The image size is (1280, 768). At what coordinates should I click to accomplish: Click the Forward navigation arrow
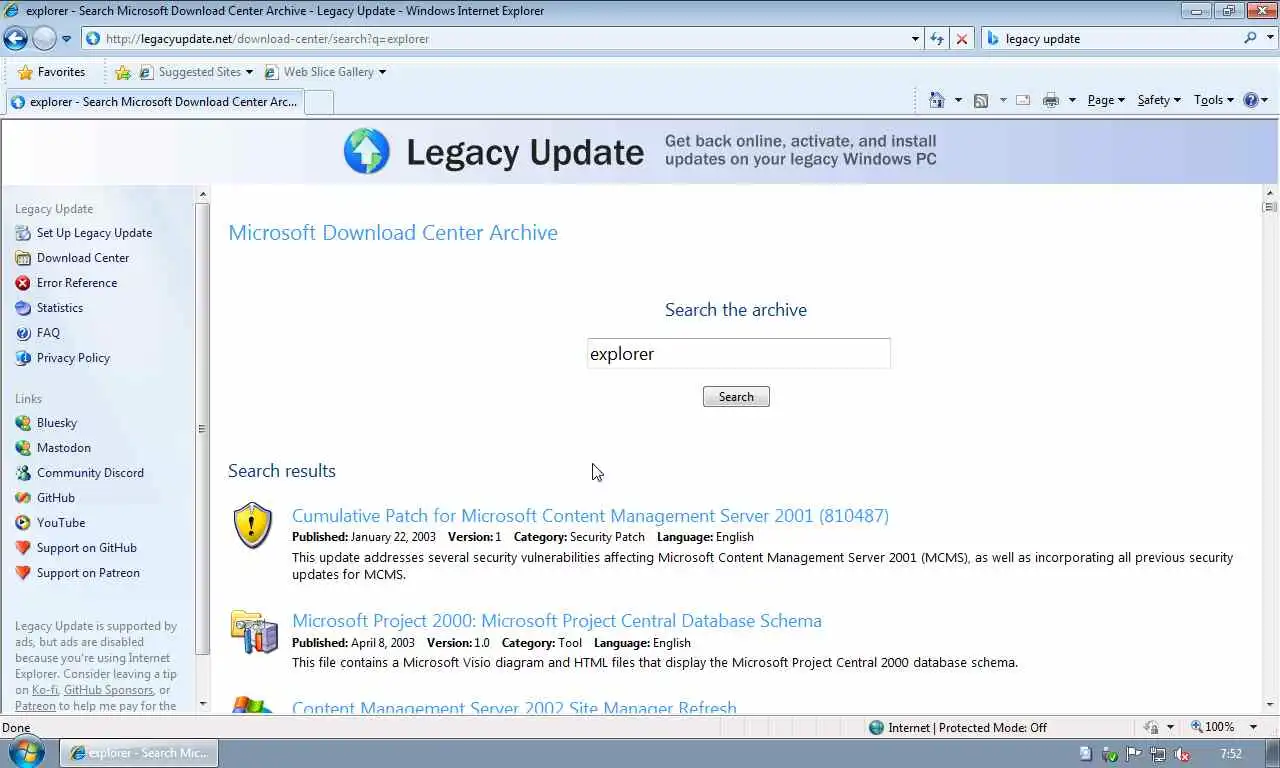pos(44,39)
